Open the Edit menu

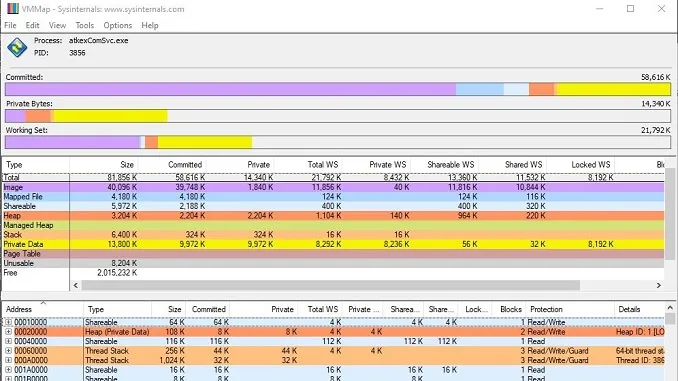click(x=32, y=26)
